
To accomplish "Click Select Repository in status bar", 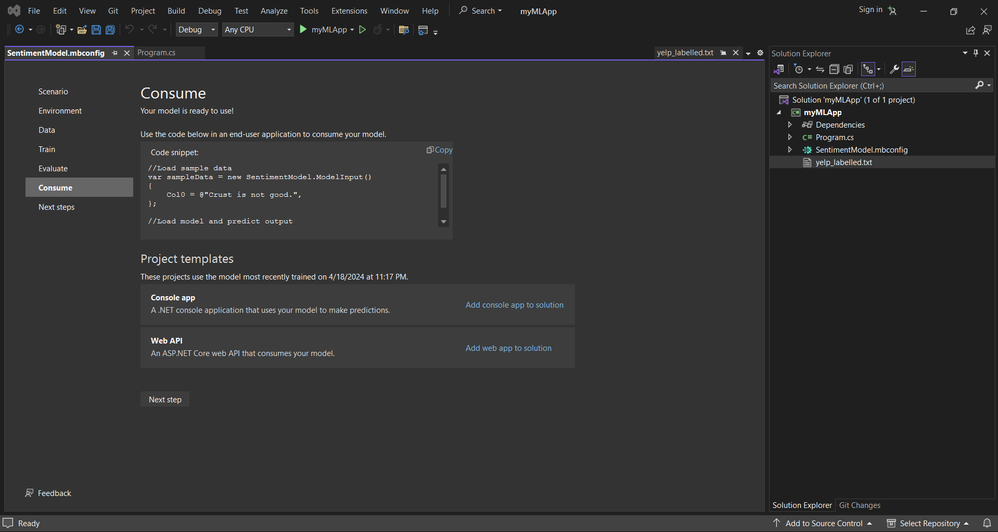I will (929, 523).
